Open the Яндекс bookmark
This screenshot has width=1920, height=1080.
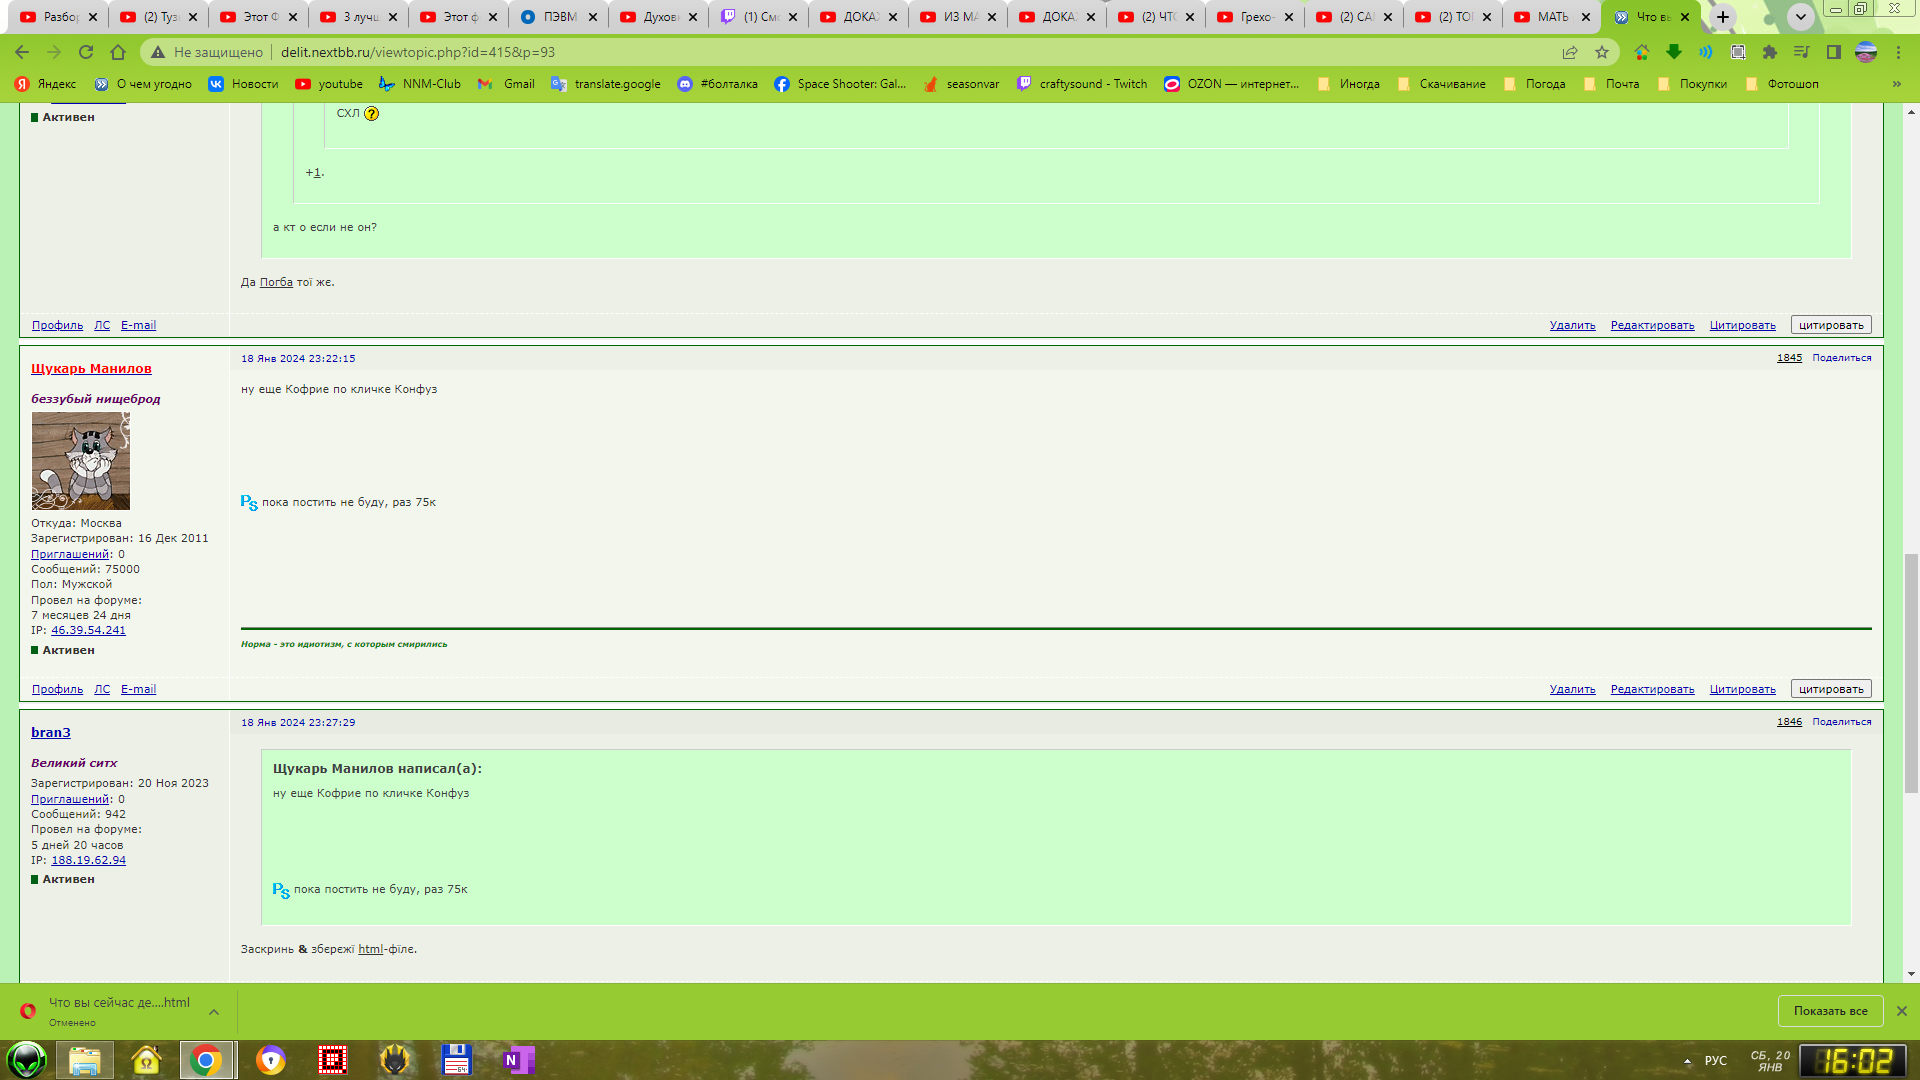[46, 84]
